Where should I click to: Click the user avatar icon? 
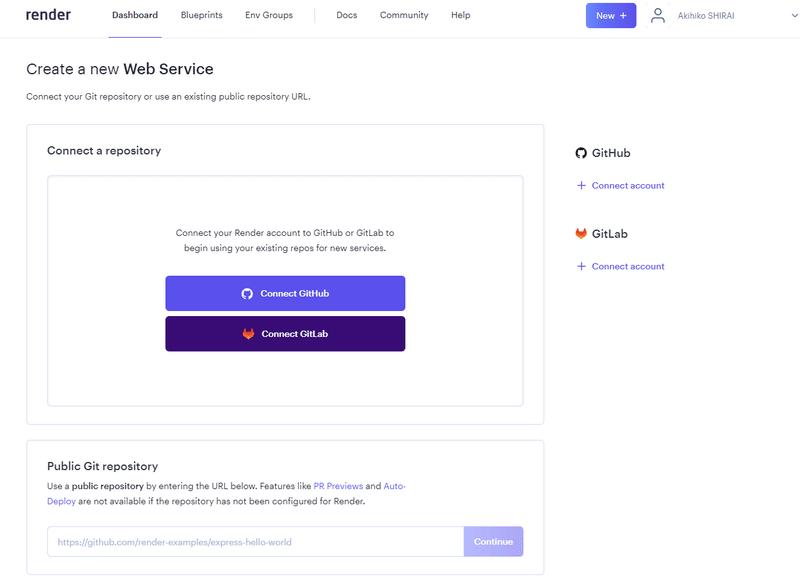click(x=657, y=15)
